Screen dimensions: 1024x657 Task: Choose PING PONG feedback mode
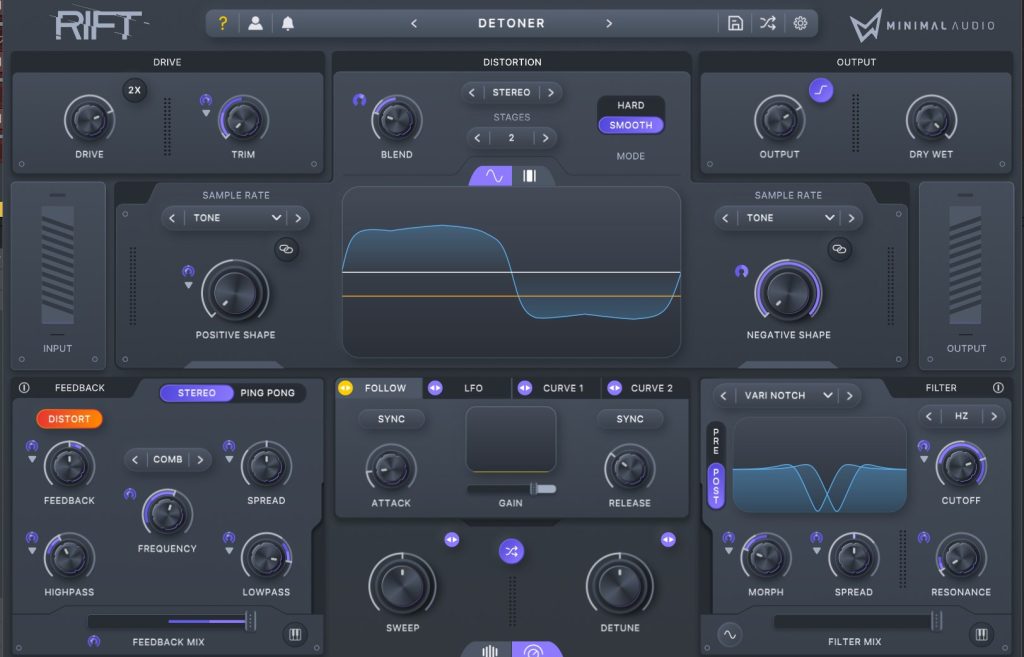pyautogui.click(x=267, y=393)
